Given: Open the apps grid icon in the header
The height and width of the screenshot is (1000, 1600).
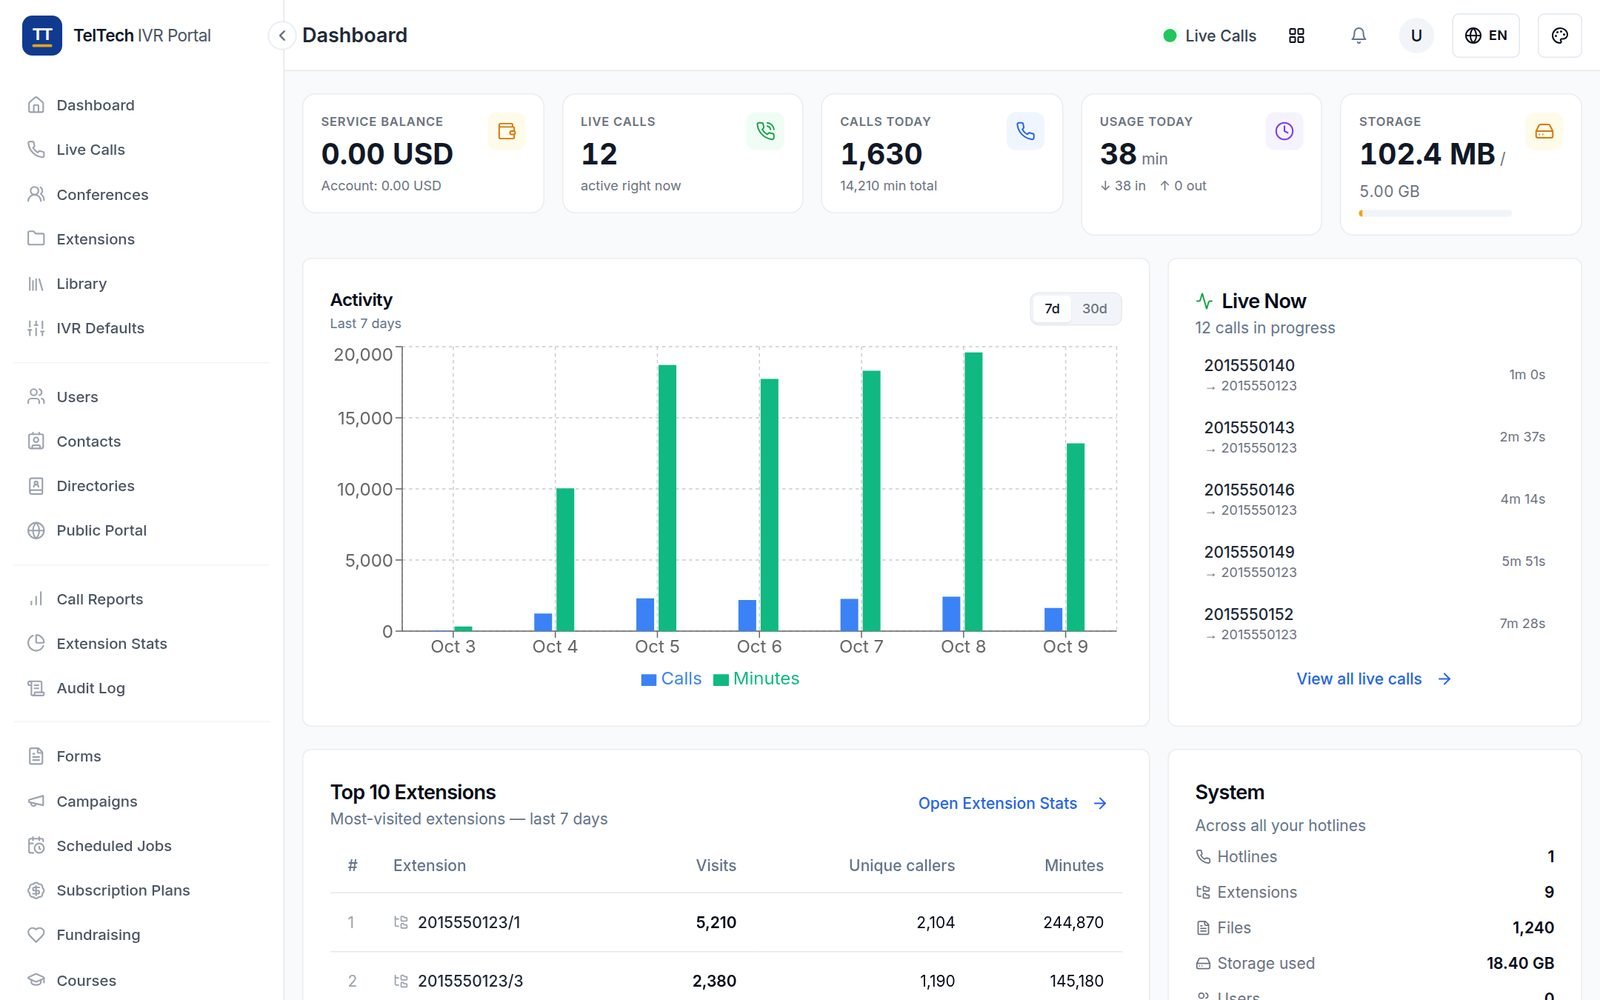Looking at the screenshot, I should (x=1296, y=36).
